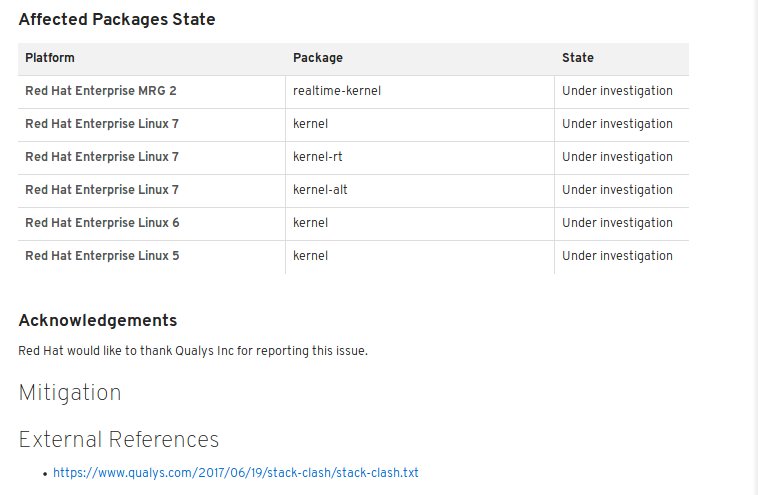Image resolution: width=758 pixels, height=495 pixels.
Task: Select the Red Hat Enterprise Linux 5 cell
Action: click(x=102, y=256)
